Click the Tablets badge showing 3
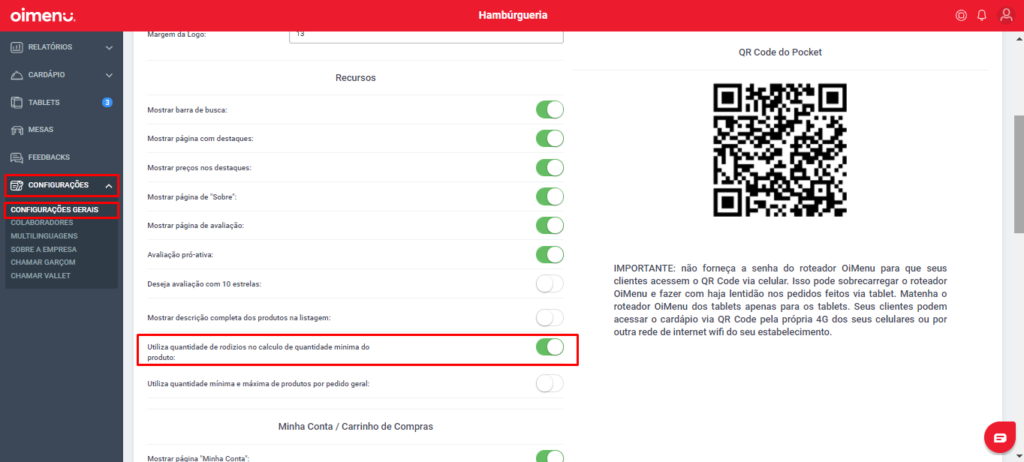 tap(107, 103)
